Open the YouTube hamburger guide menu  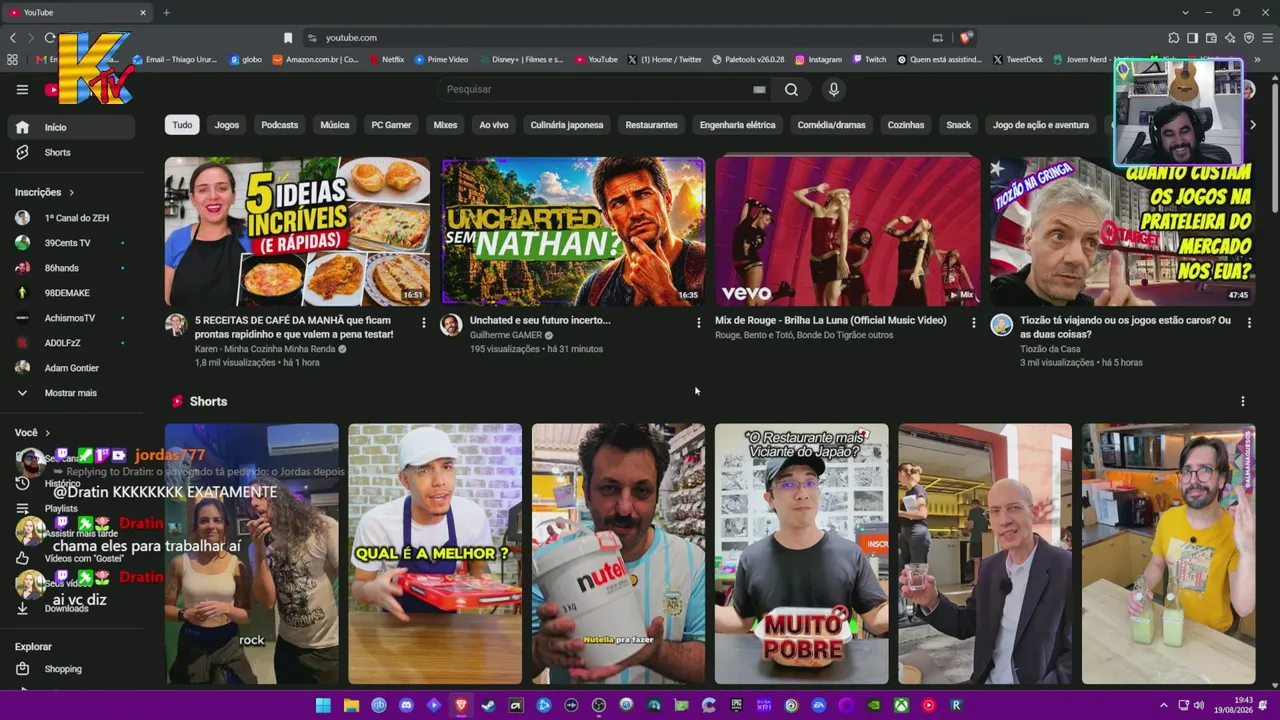coord(22,89)
